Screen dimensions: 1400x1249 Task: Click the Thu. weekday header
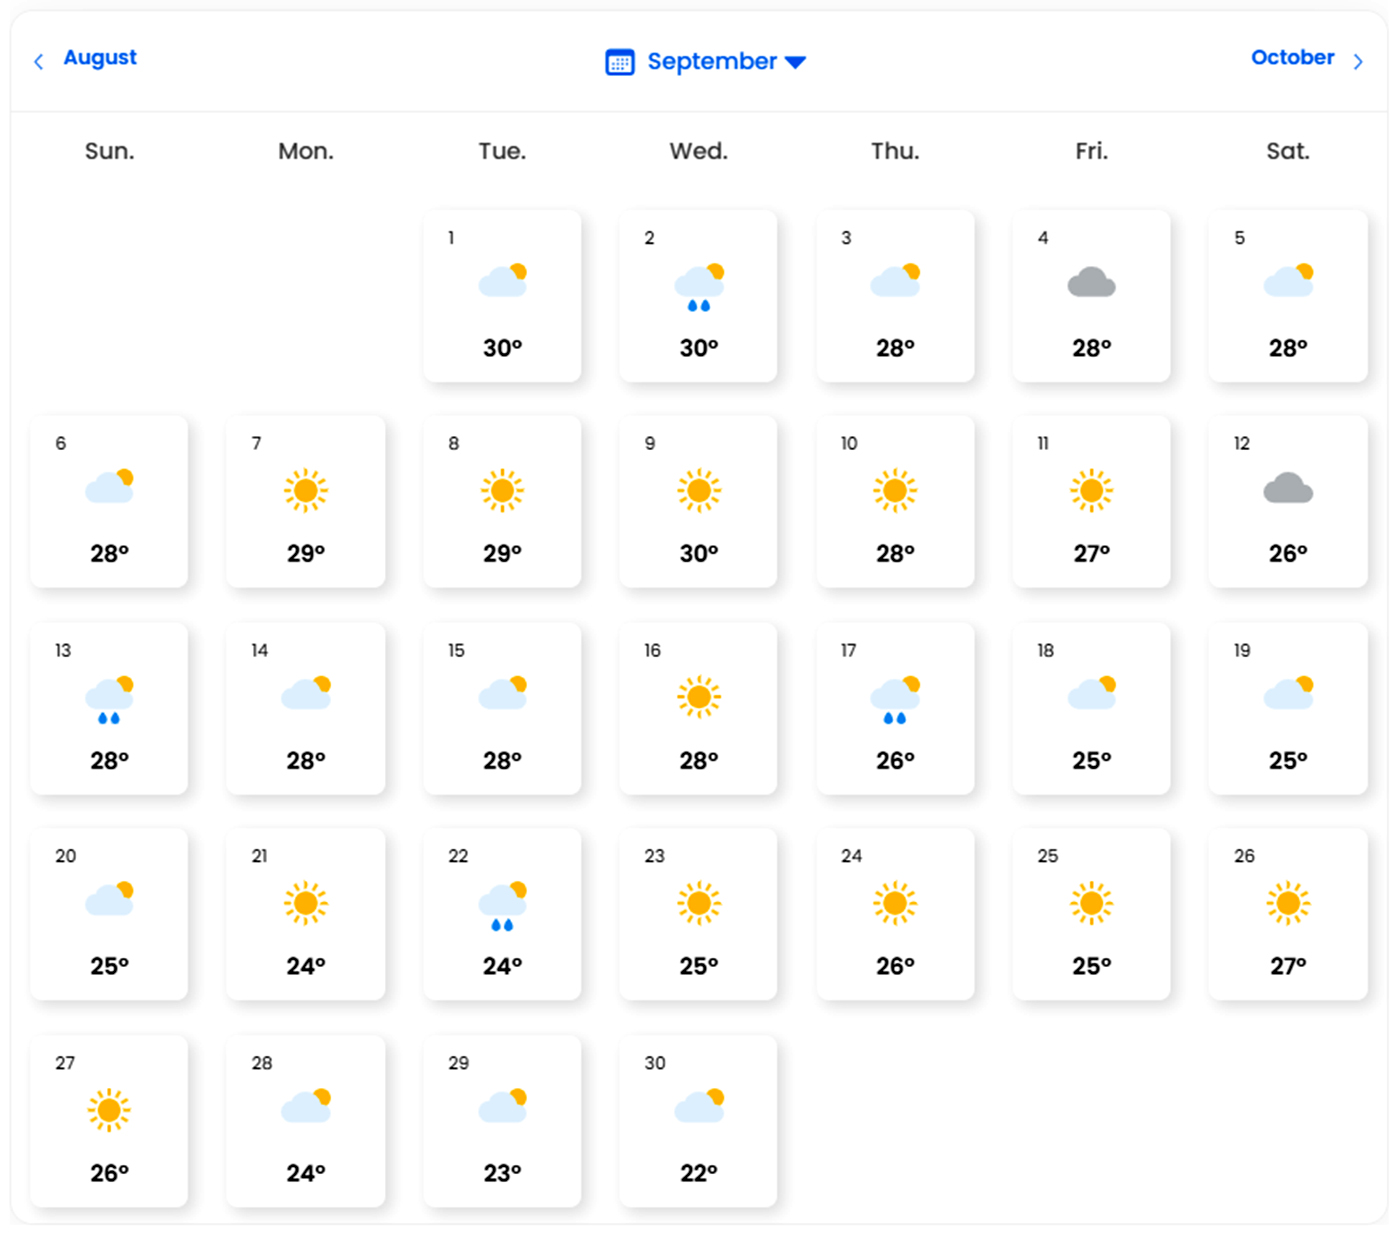coord(895,151)
